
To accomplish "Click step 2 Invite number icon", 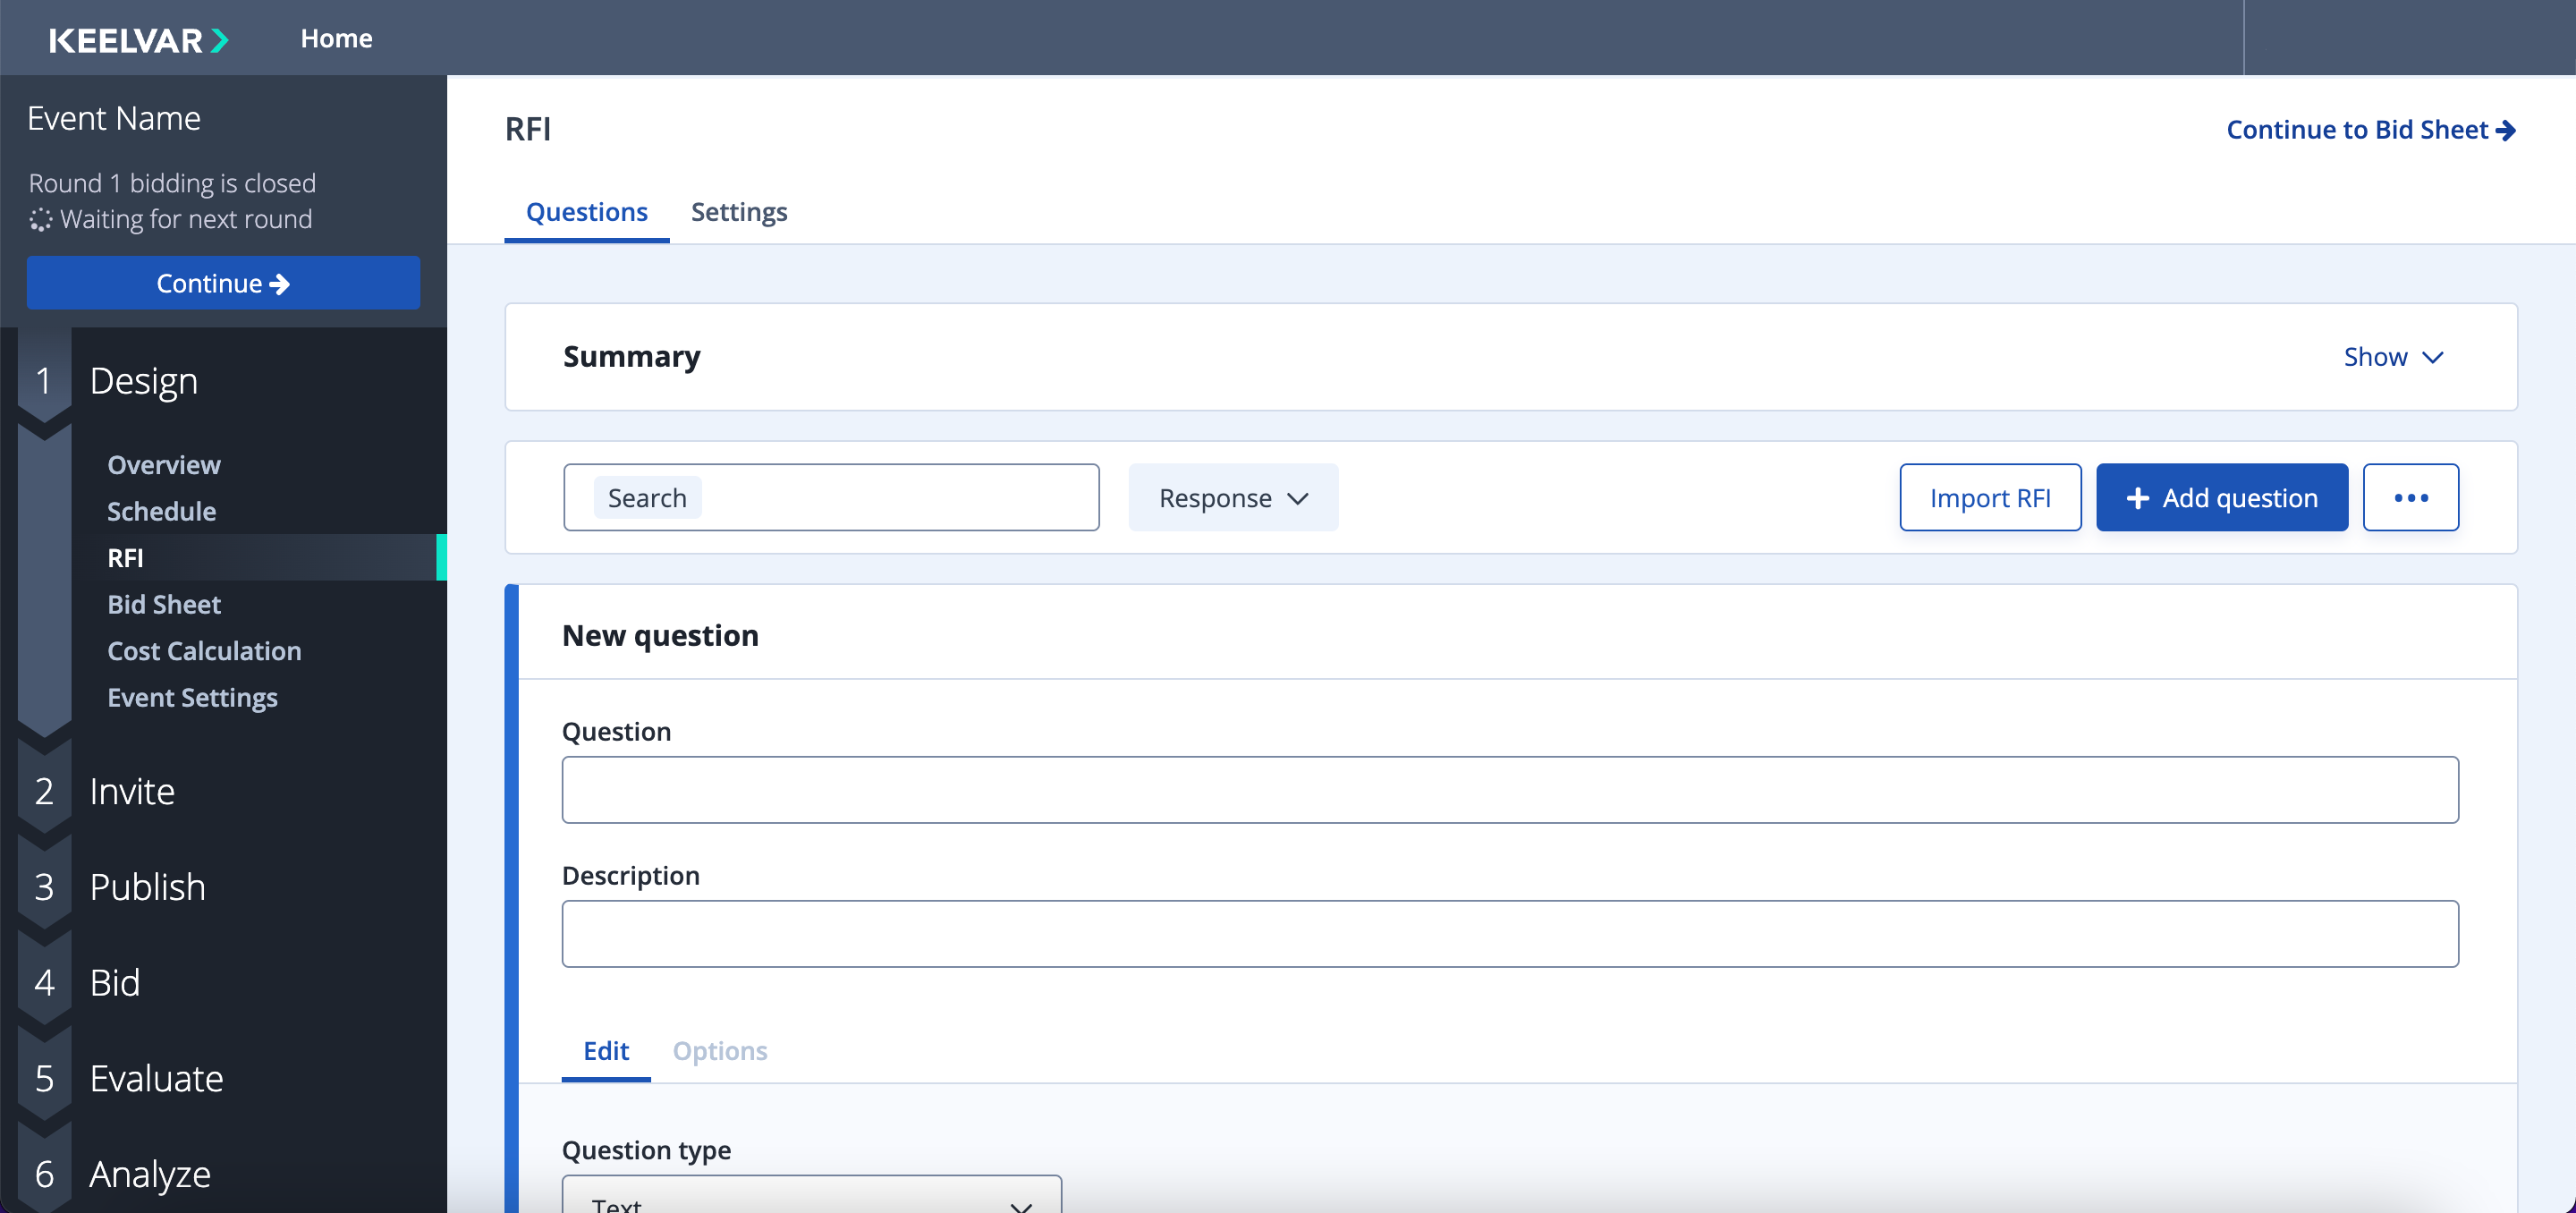I will coord(44,791).
